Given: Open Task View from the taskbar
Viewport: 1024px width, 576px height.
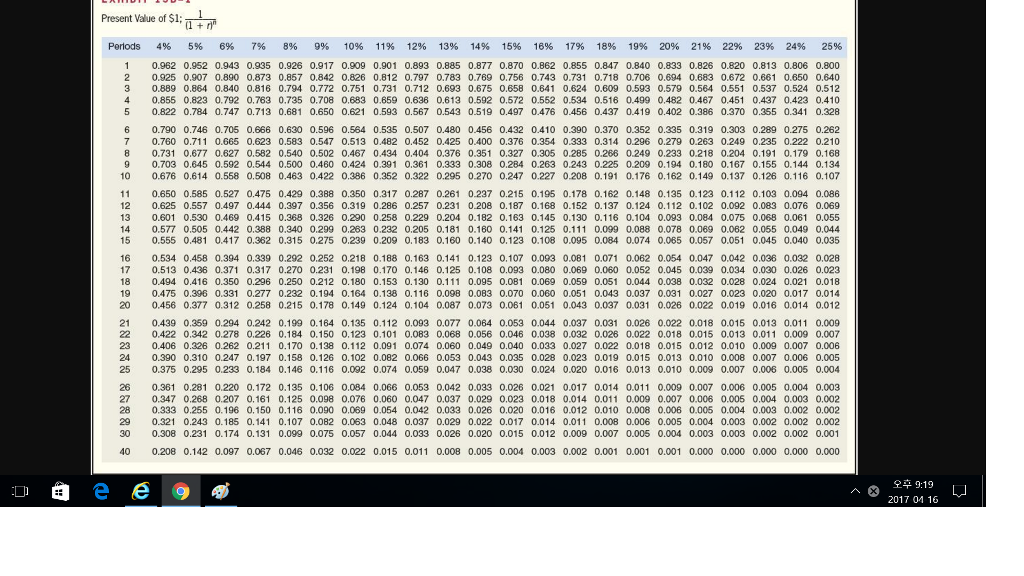Looking at the screenshot, I should pyautogui.click(x=20, y=491).
